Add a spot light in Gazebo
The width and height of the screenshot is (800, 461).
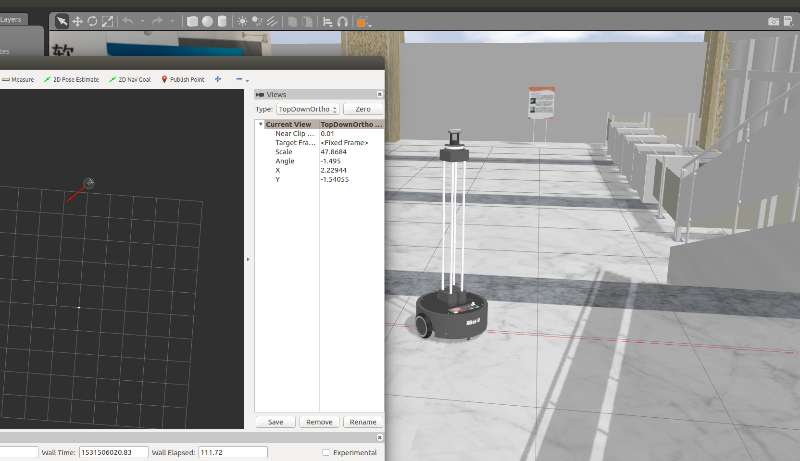257,21
